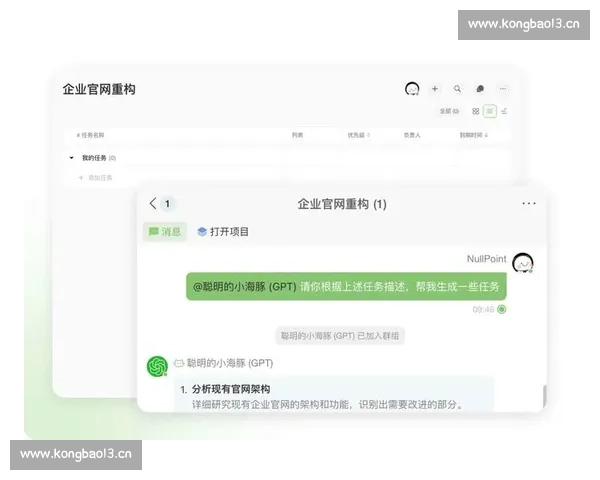Click chat title 企业官网重构 (1)
This screenshot has height=480, width=600.
(x=342, y=204)
